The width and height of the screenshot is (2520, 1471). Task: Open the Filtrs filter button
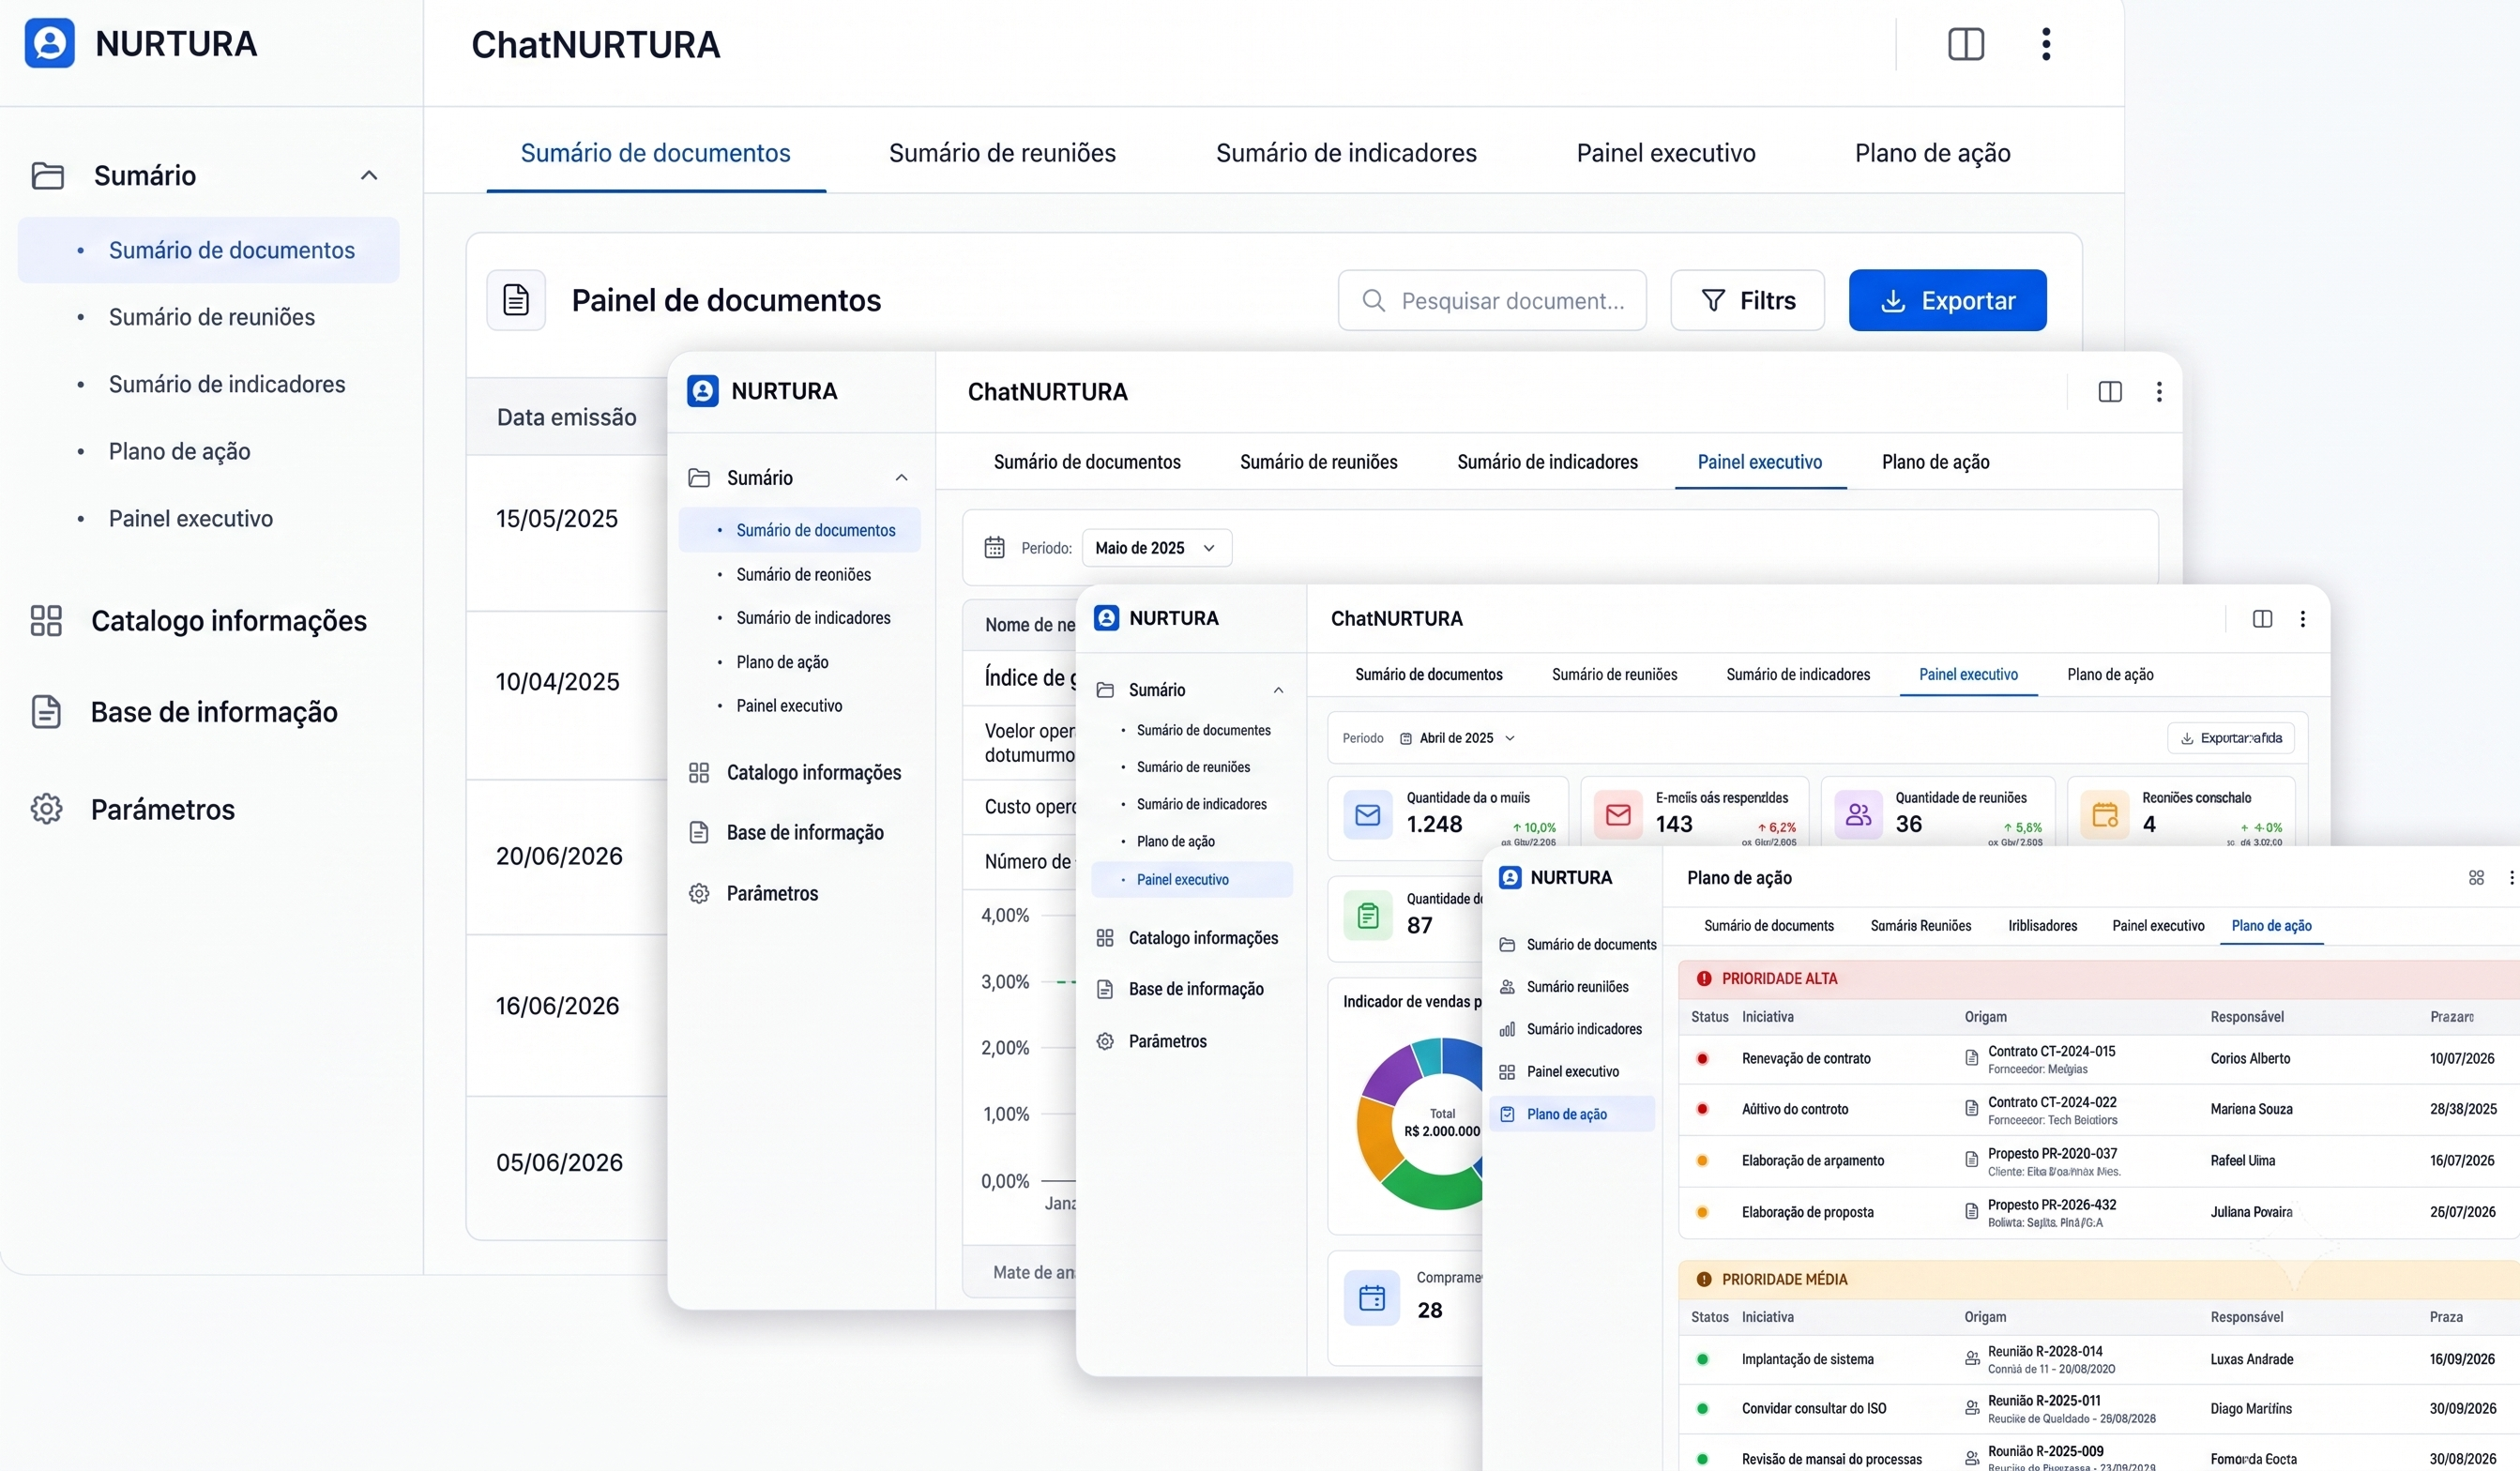(1747, 300)
